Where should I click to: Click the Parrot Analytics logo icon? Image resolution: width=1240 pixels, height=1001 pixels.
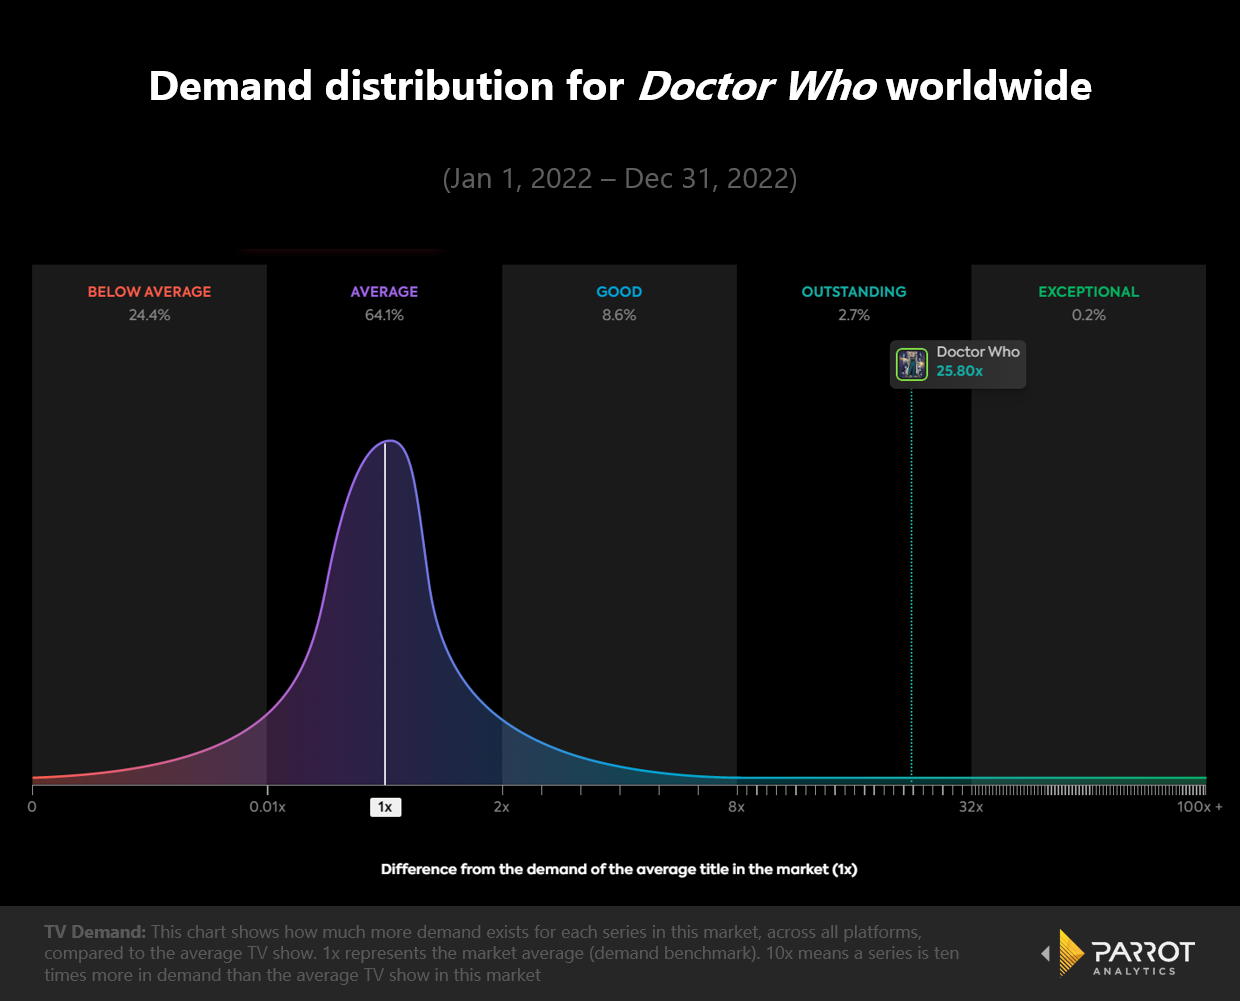(x=1070, y=952)
